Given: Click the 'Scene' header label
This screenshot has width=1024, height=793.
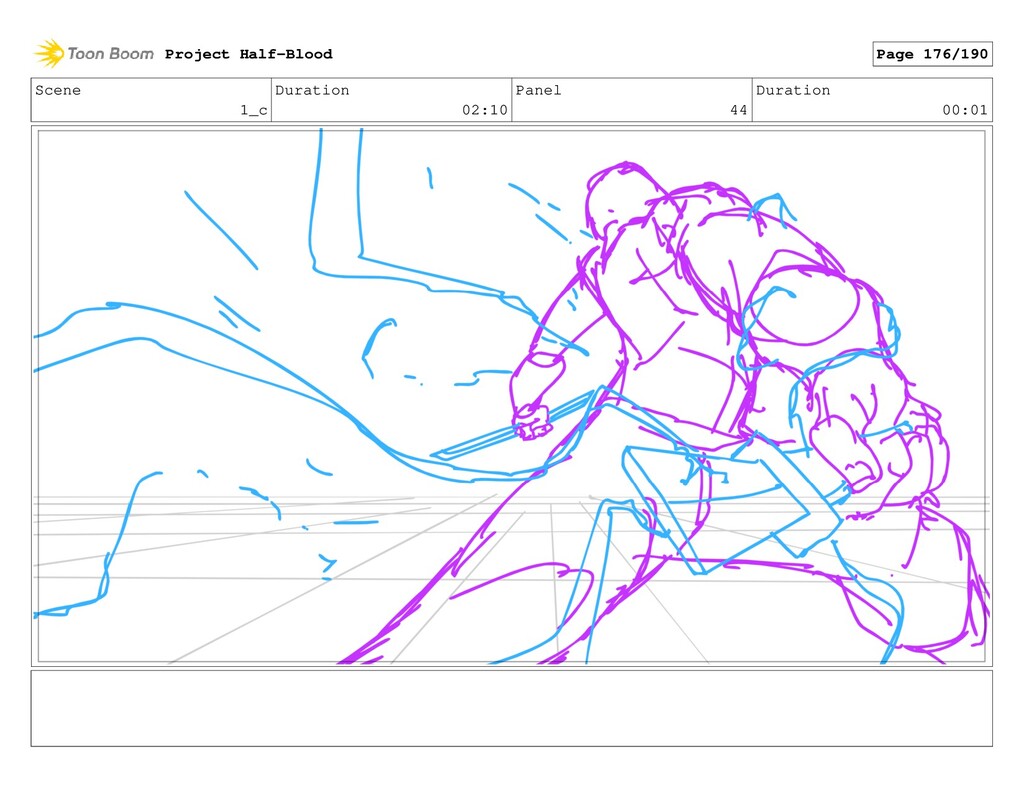Looking at the screenshot, I should pos(58,90).
